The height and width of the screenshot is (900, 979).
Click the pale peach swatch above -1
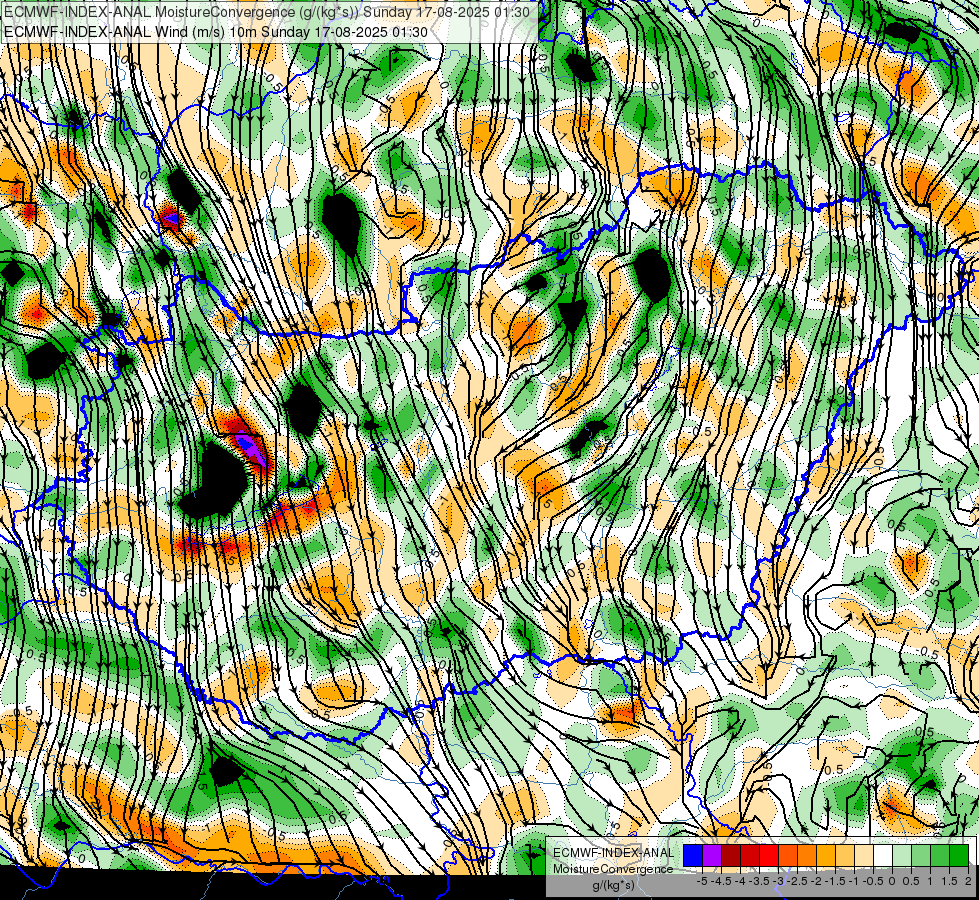tap(863, 856)
